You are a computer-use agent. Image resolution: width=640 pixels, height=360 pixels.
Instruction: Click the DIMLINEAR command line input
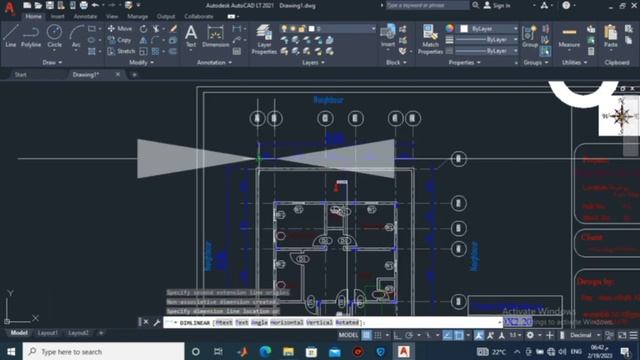(333, 322)
